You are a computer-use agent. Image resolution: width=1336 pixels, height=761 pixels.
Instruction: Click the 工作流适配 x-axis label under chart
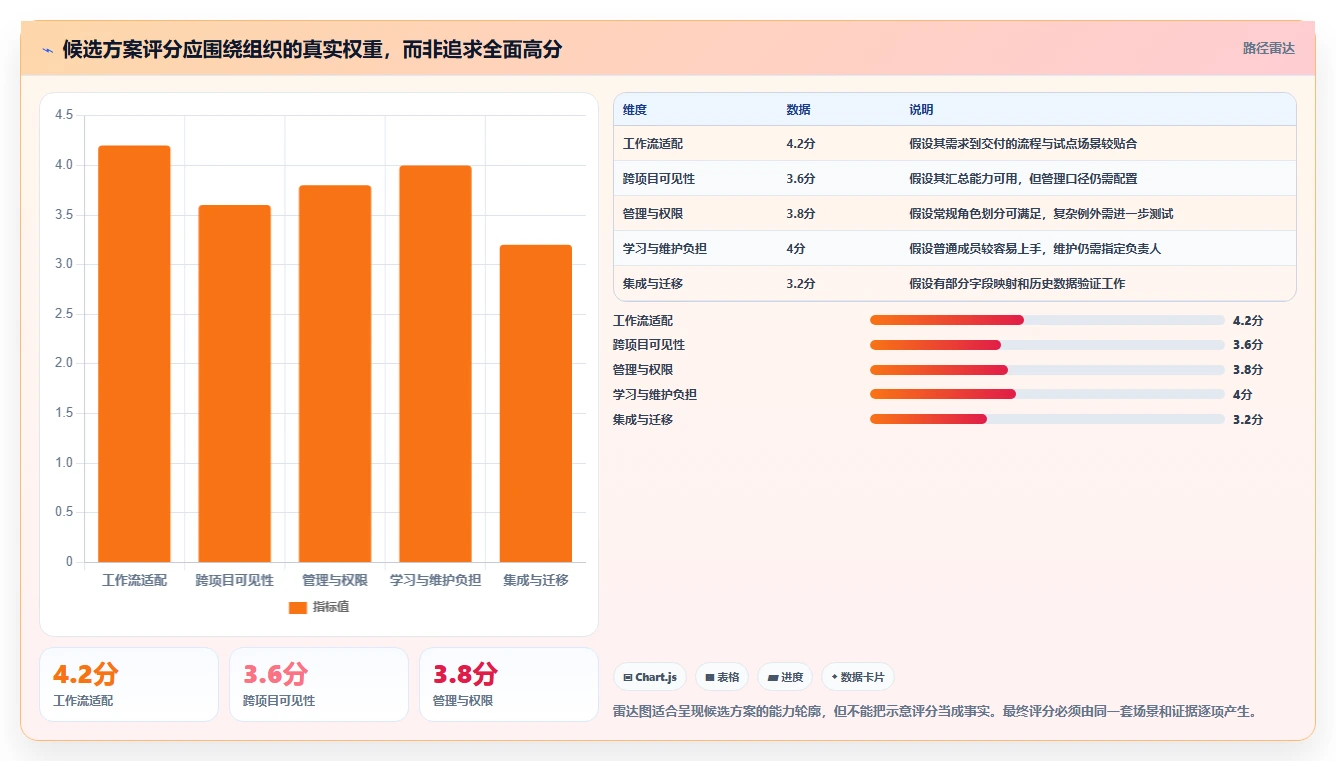[x=134, y=580]
